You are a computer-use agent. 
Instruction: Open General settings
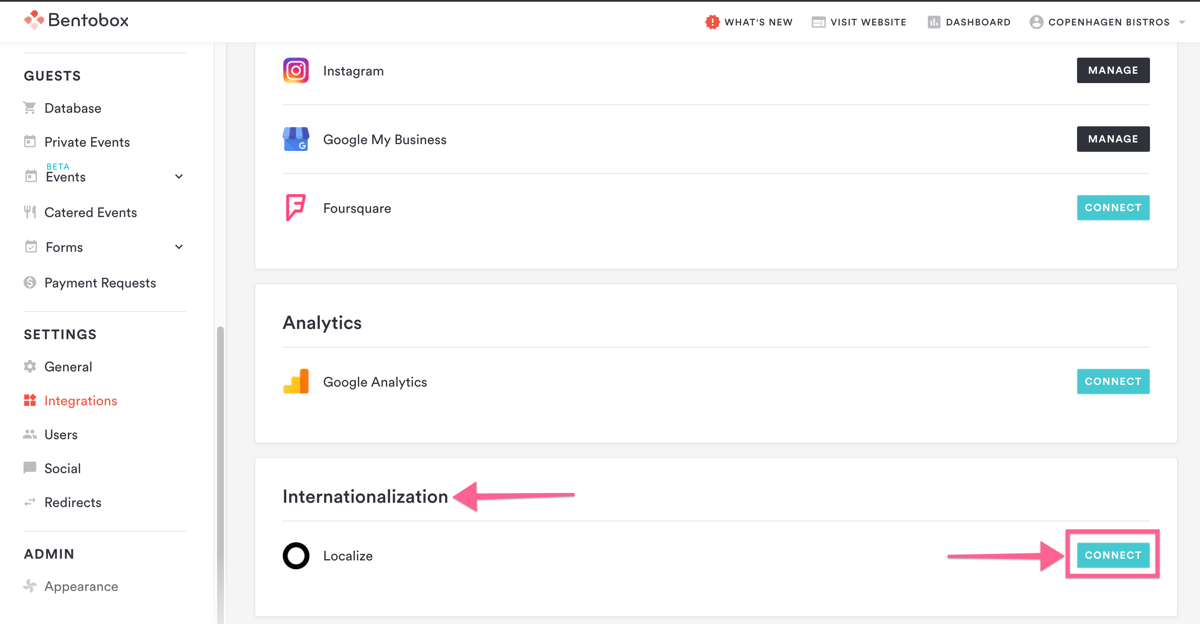(x=68, y=367)
